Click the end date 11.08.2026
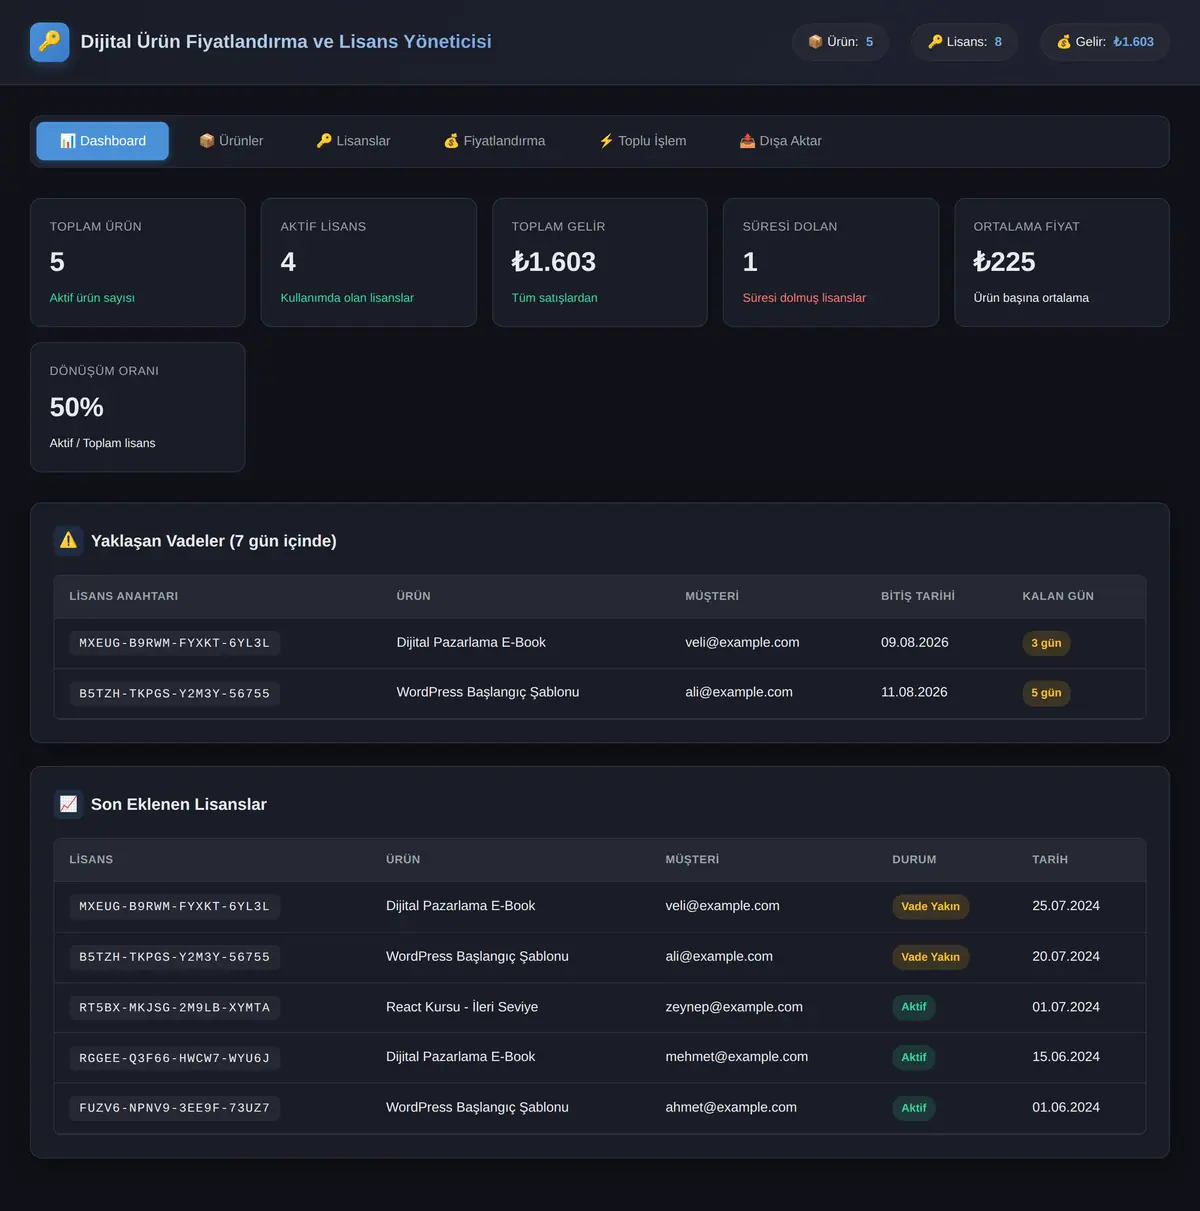The image size is (1200, 1211). coord(914,692)
